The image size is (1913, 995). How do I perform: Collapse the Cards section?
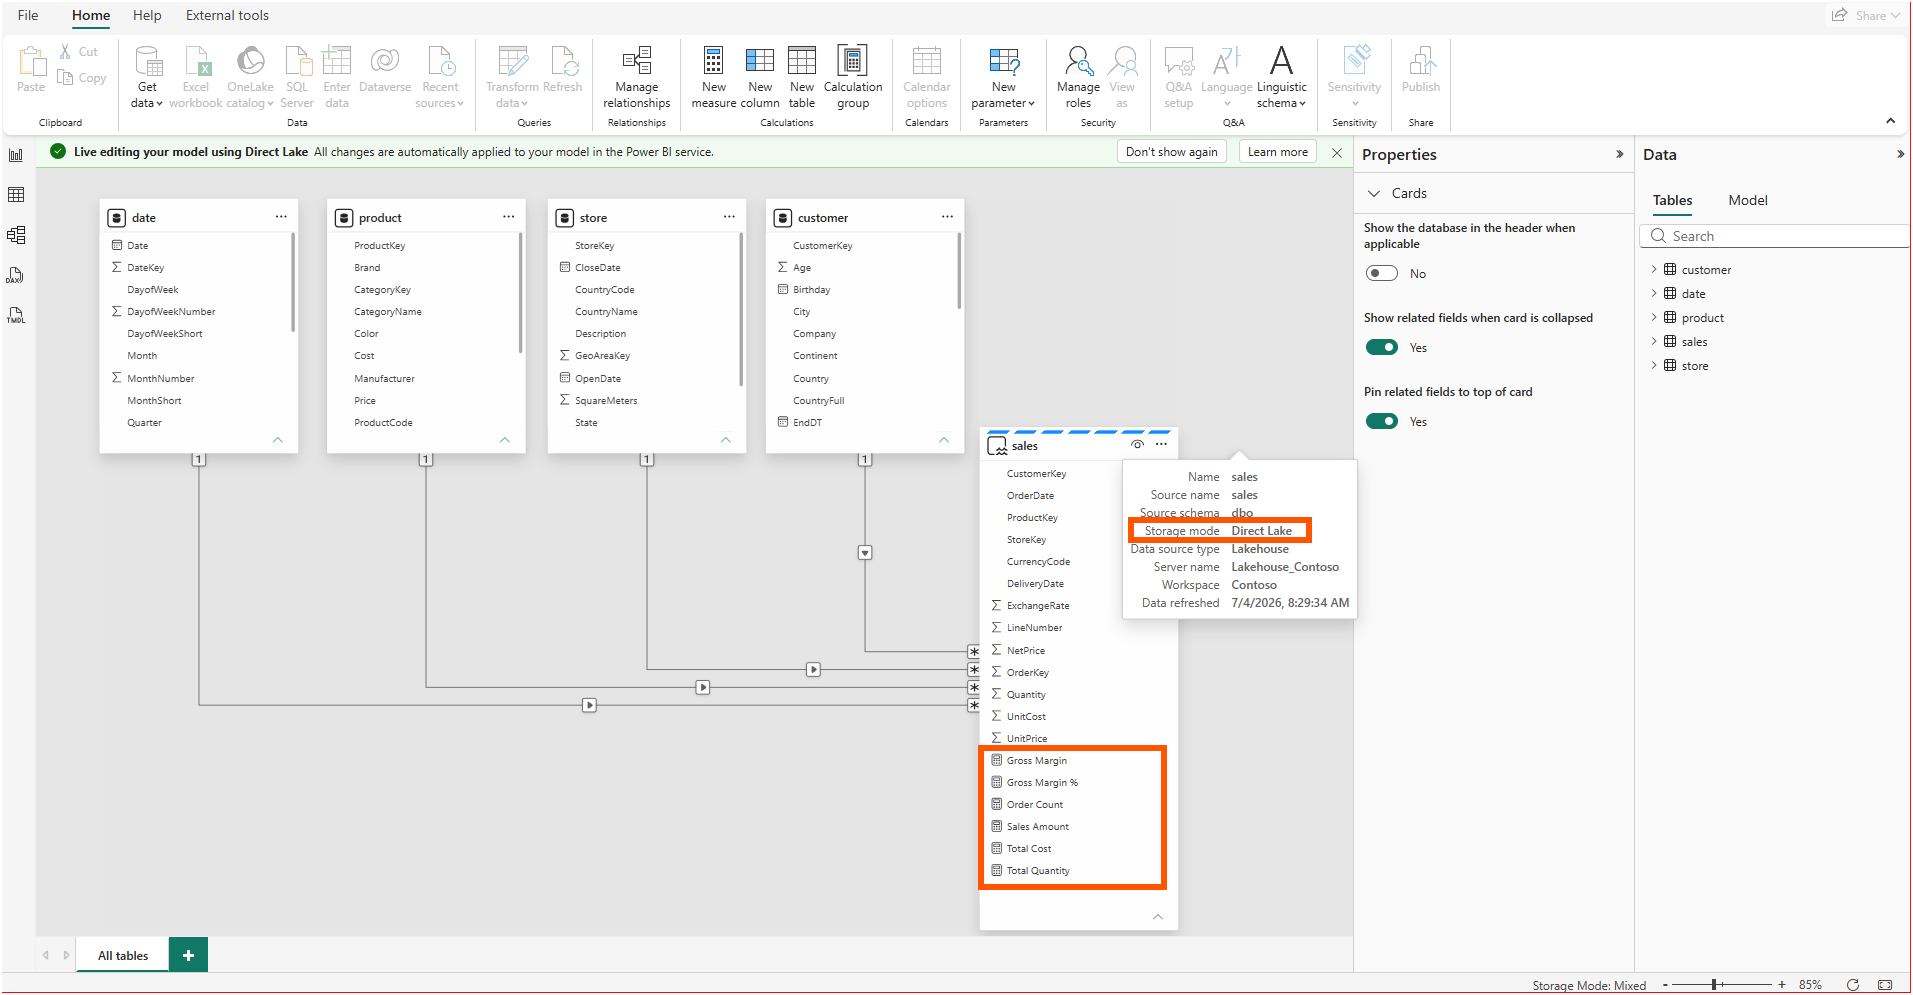coord(1374,193)
